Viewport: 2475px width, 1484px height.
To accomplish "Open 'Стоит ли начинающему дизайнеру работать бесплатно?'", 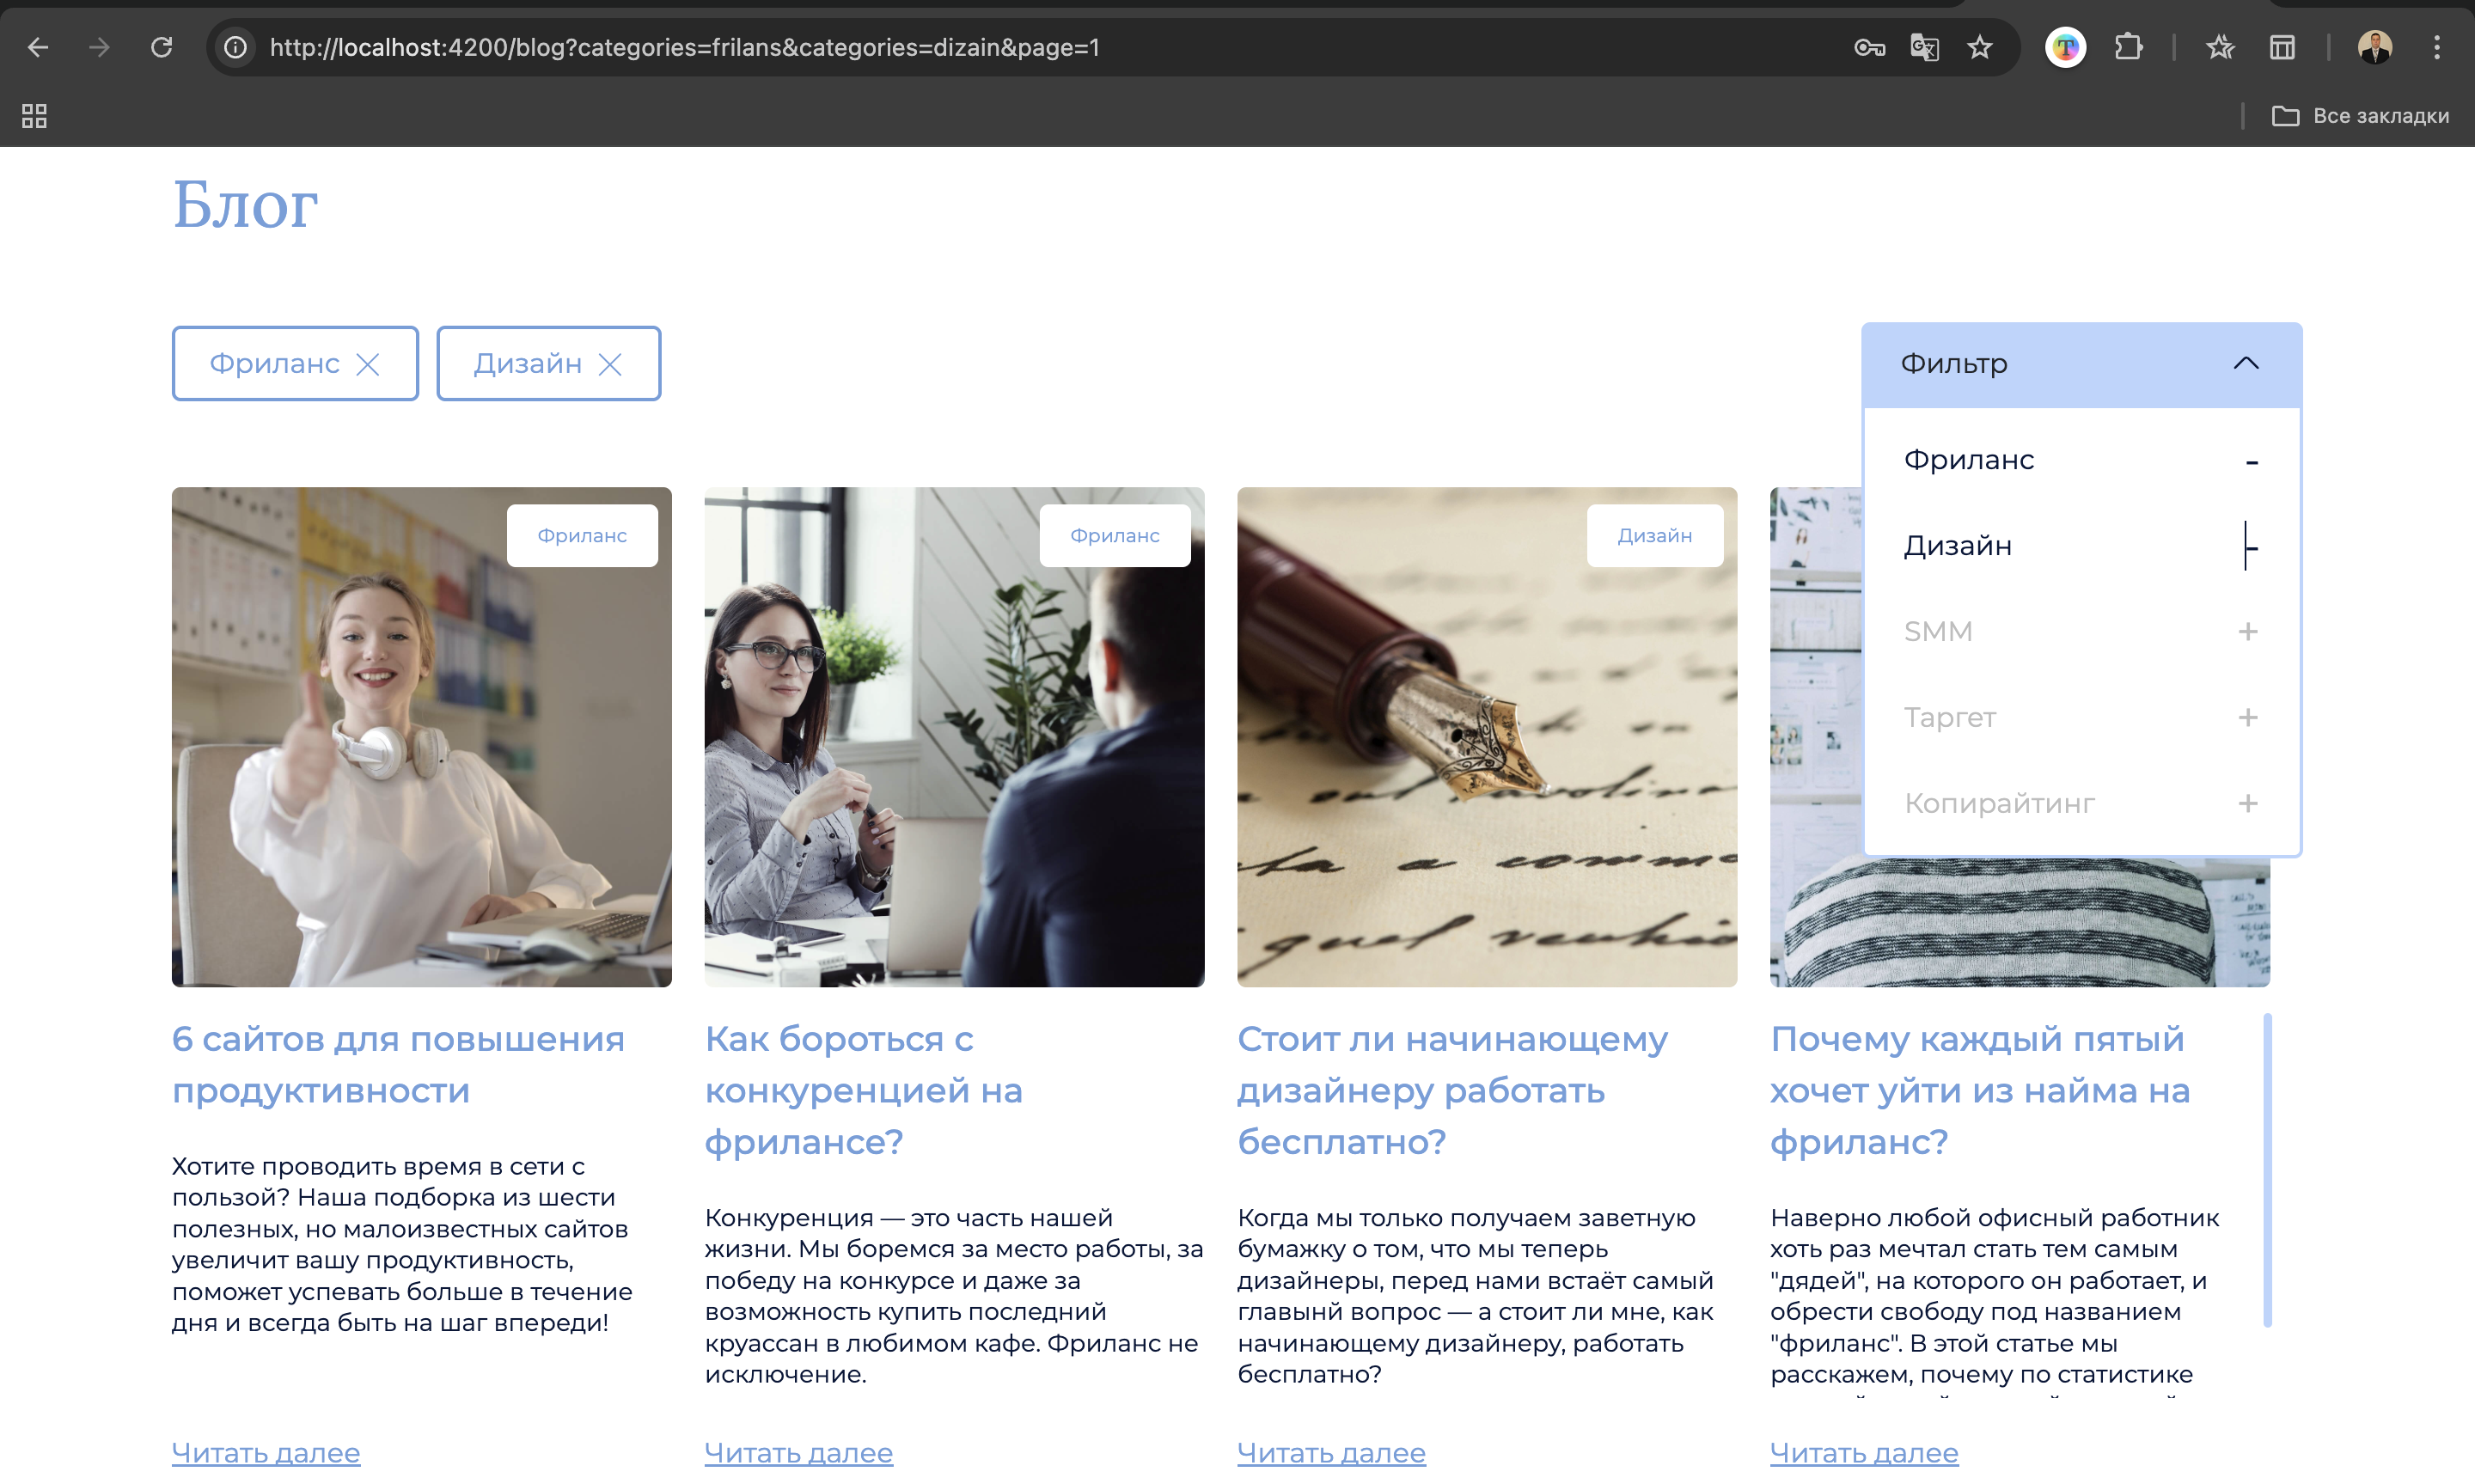I will coord(1452,1090).
